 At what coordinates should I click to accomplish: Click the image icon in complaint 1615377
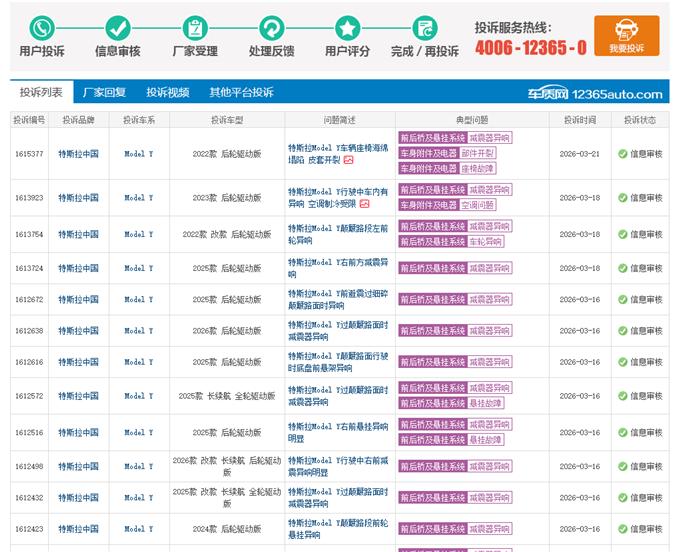(348, 160)
